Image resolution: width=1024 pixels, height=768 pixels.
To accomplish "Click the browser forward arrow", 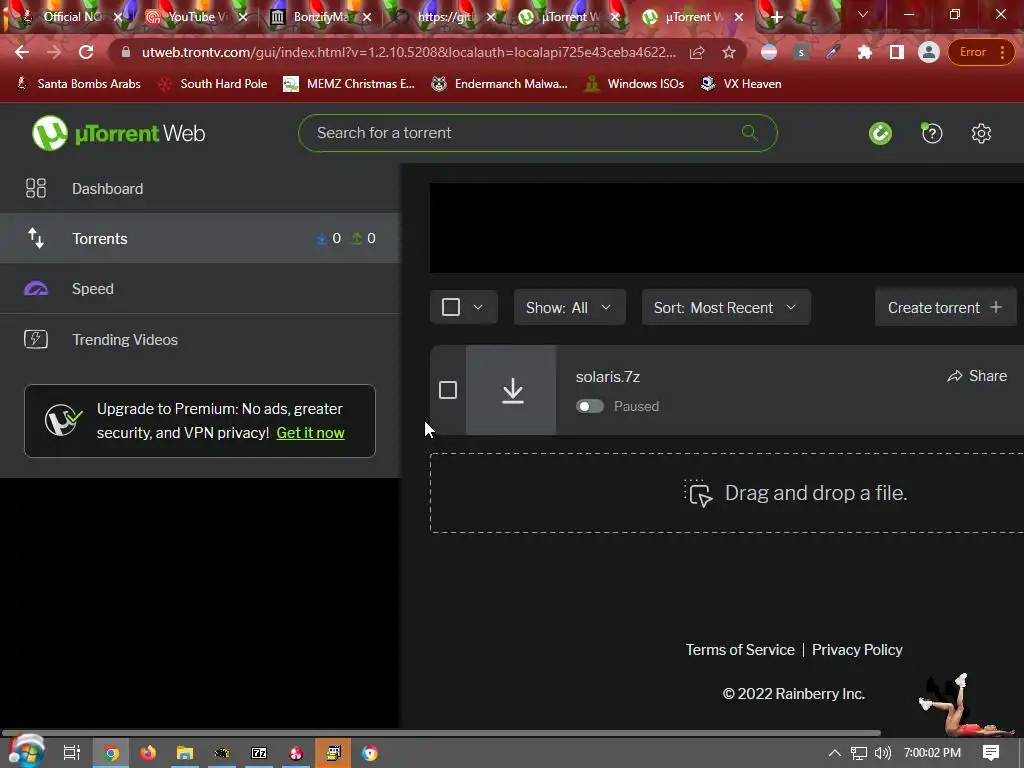I will 54,52.
